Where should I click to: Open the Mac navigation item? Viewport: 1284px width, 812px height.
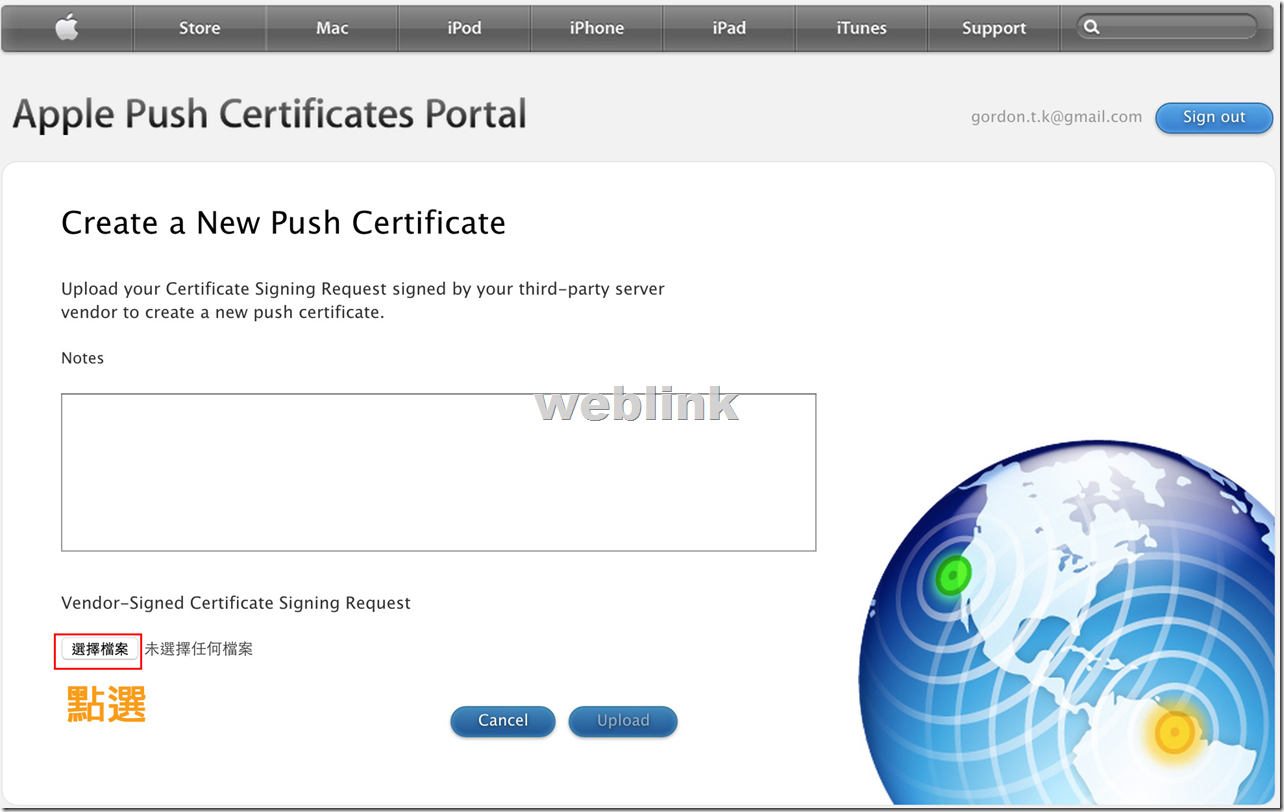click(x=332, y=28)
